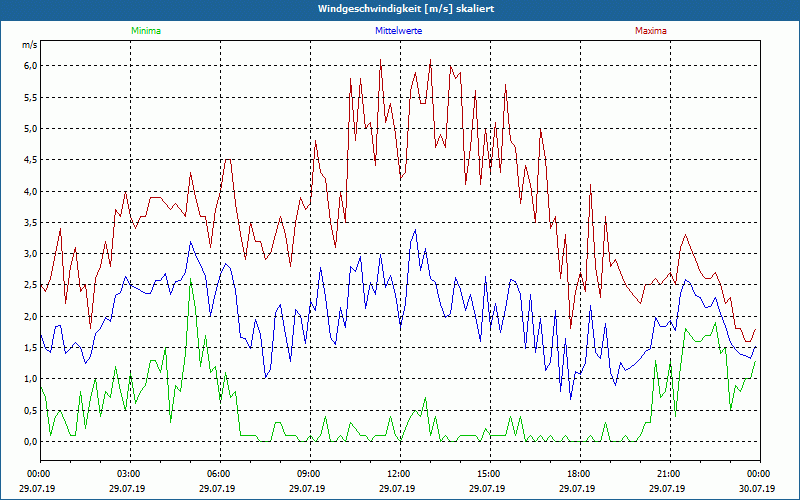Click the '09:00' time axis label

(x=310, y=474)
